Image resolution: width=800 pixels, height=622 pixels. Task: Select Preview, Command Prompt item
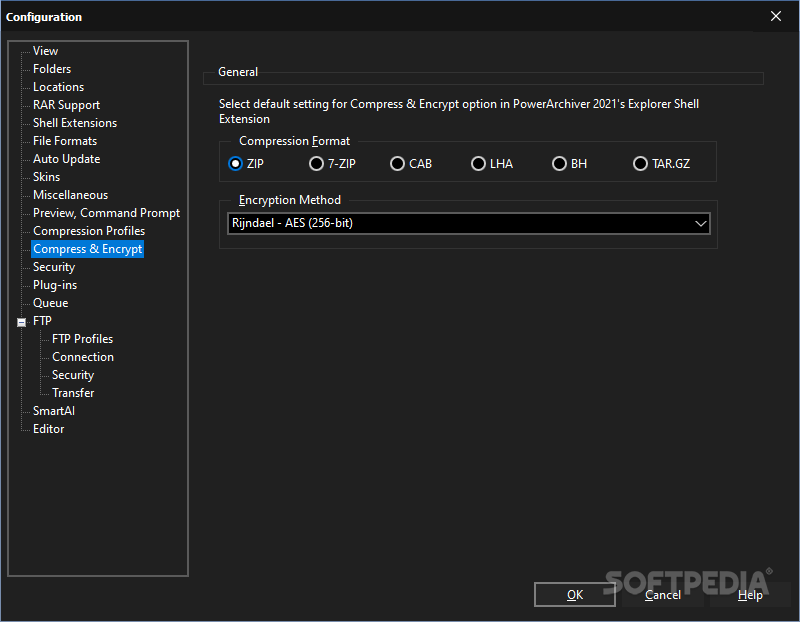pos(106,213)
